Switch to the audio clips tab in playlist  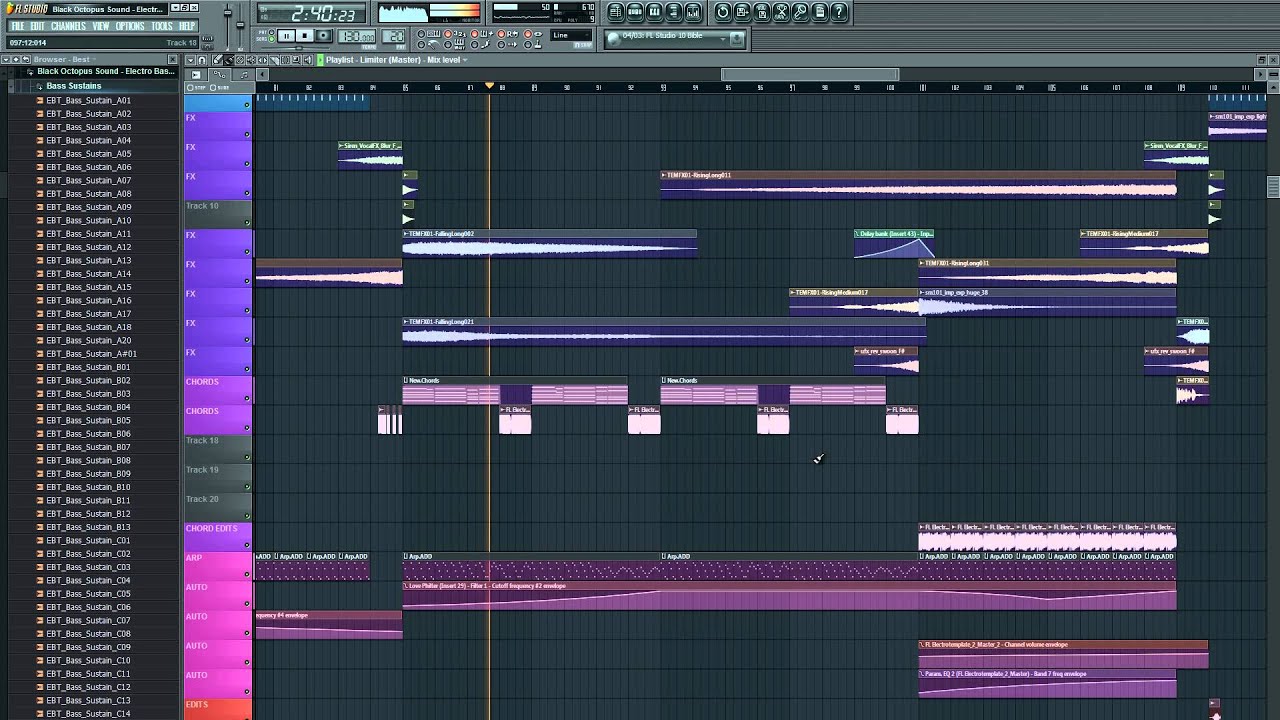[x=196, y=75]
